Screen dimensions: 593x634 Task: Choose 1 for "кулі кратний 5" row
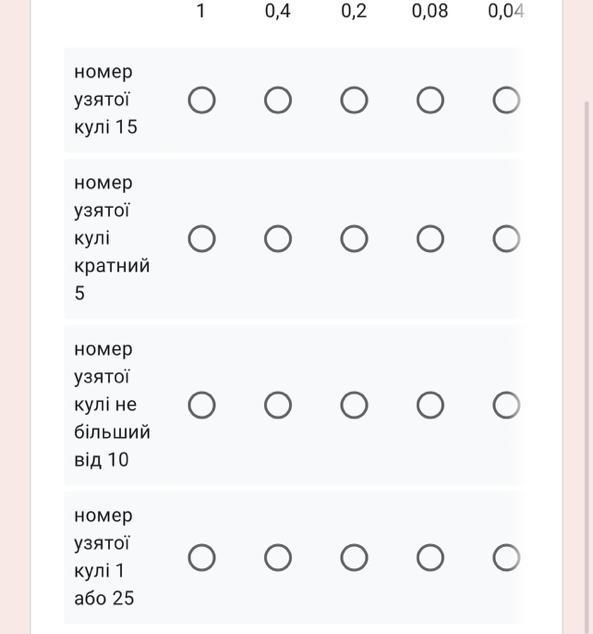click(202, 239)
